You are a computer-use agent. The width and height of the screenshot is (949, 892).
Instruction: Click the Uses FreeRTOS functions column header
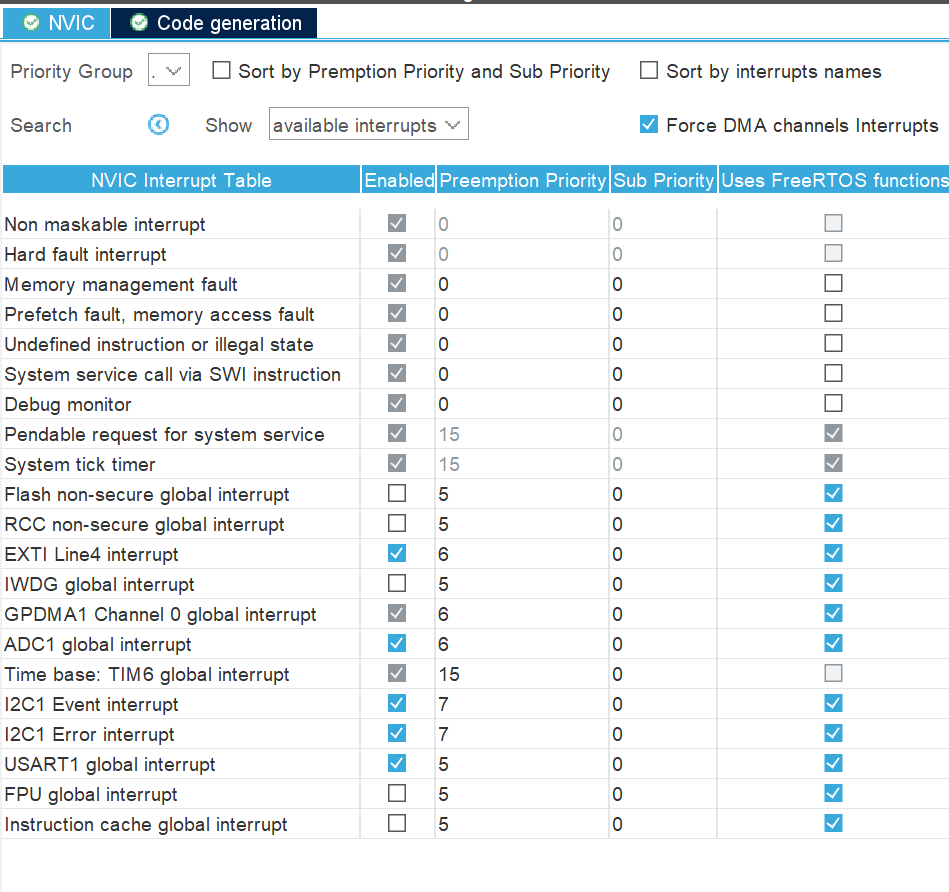[834, 180]
